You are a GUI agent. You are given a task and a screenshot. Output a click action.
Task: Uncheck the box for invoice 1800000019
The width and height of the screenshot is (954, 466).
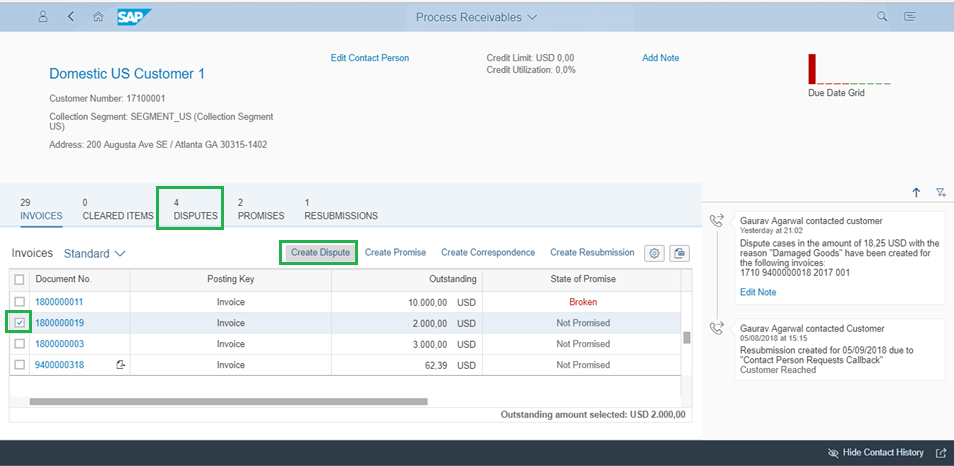[19, 322]
